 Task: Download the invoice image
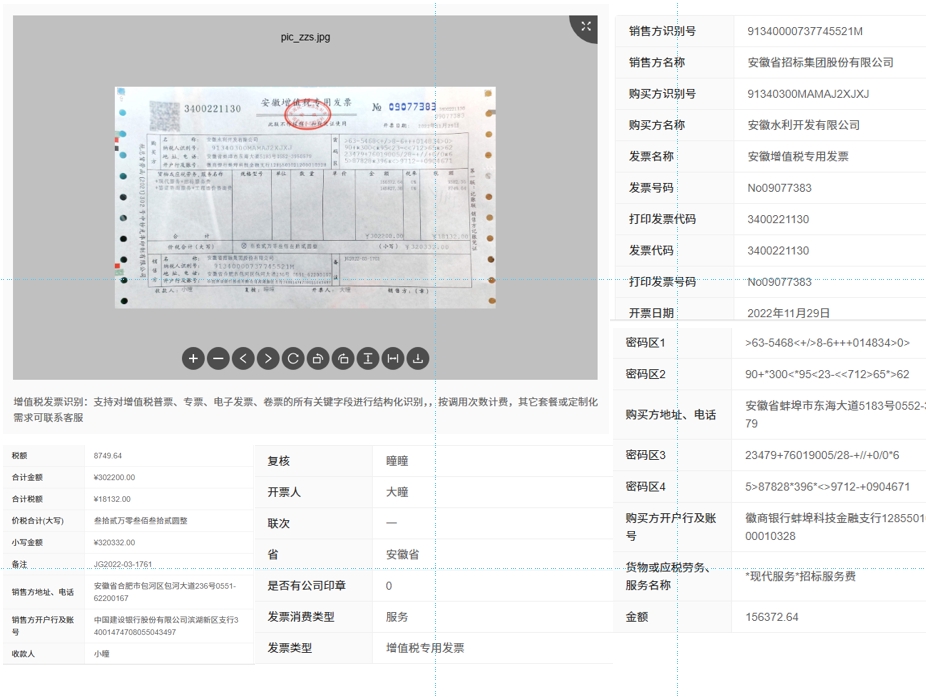click(418, 359)
